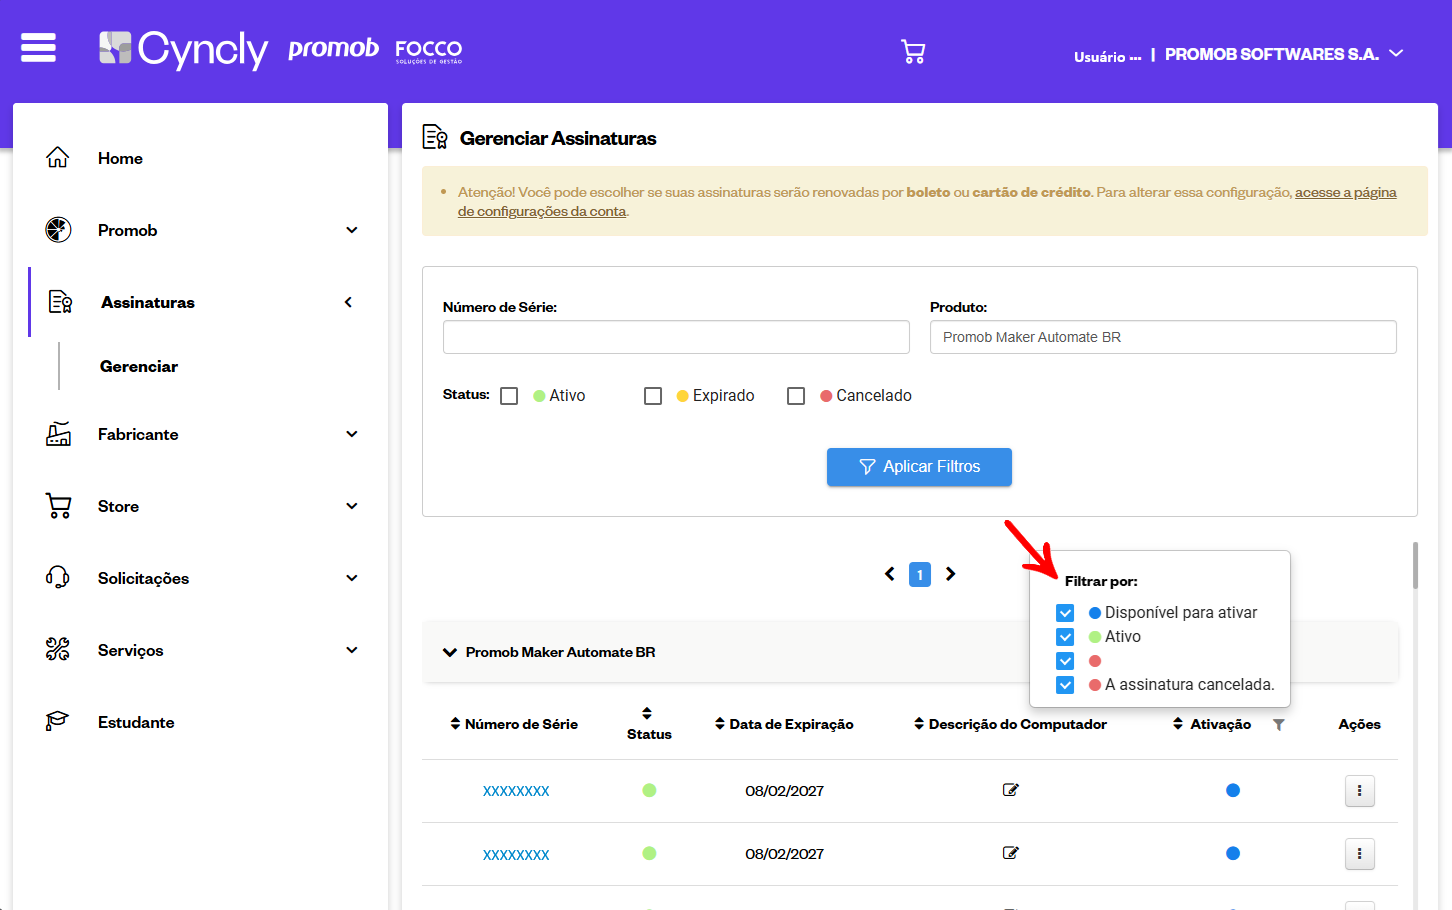This screenshot has width=1452, height=910.
Task: Open Gerenciar under Assinaturas
Action: point(139,366)
